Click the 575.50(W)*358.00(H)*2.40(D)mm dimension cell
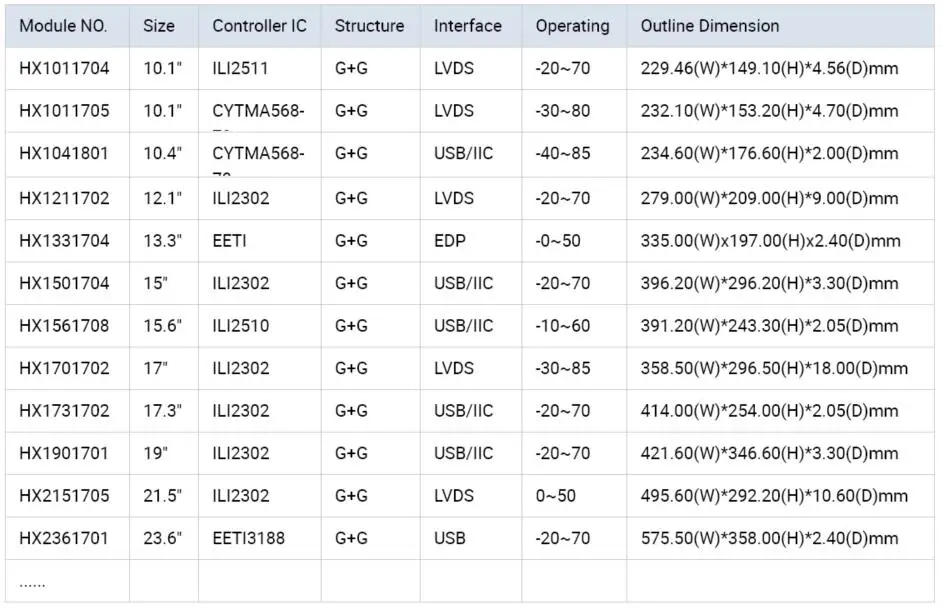Image resolution: width=943 pixels, height=610 pixels. click(x=769, y=539)
